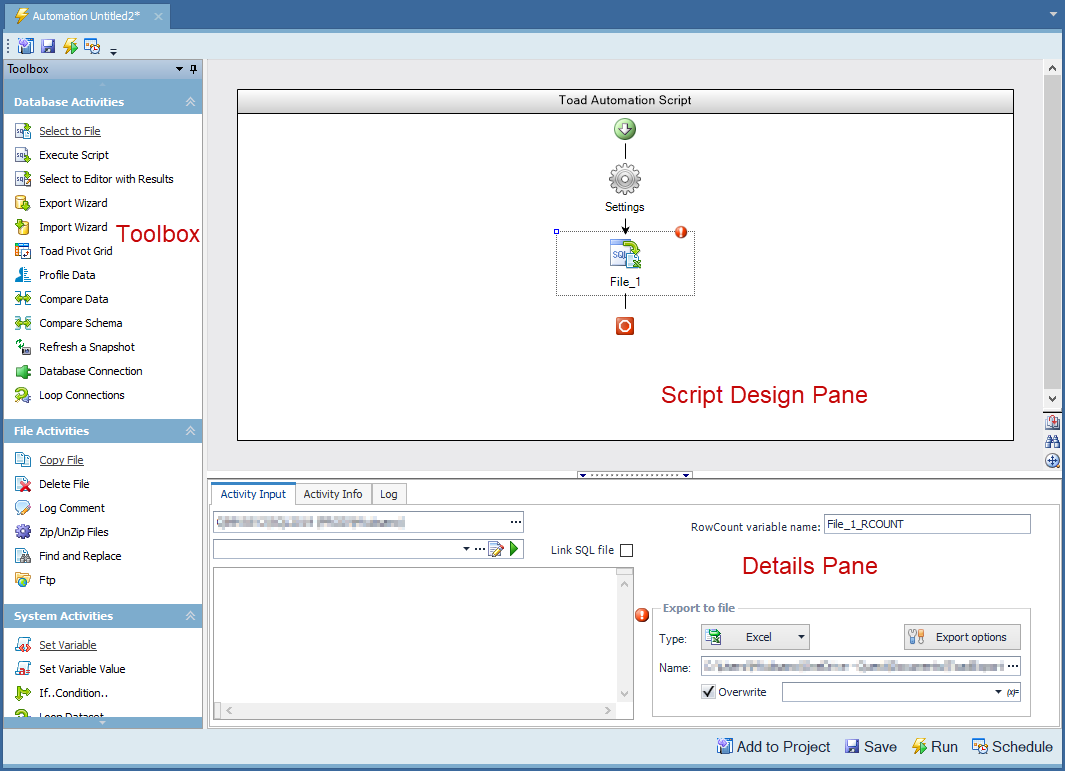Click the Toad Pivot Grid activity icon
The width and height of the screenshot is (1065, 771).
pos(23,251)
